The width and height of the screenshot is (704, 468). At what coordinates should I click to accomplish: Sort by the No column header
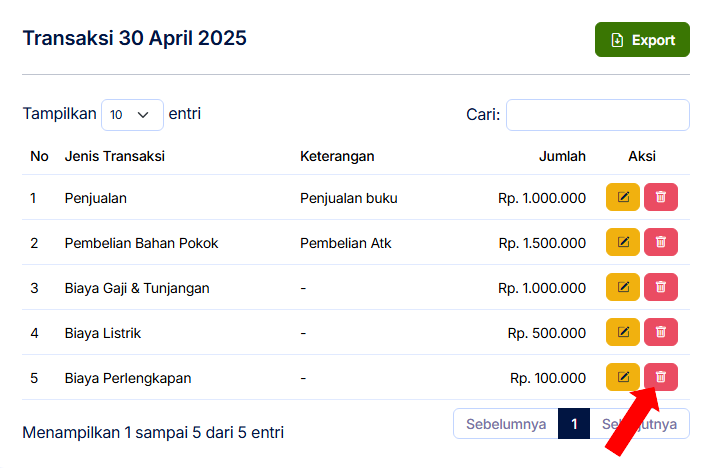pos(39,156)
